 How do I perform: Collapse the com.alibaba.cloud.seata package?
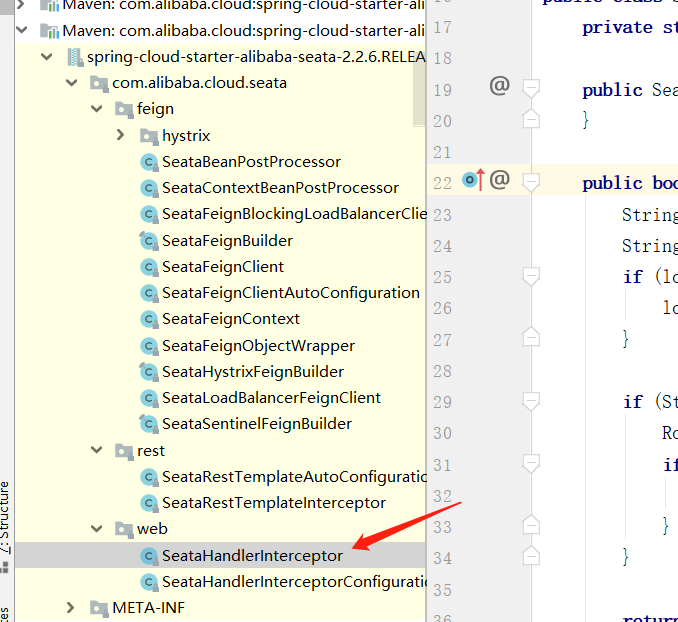click(71, 83)
